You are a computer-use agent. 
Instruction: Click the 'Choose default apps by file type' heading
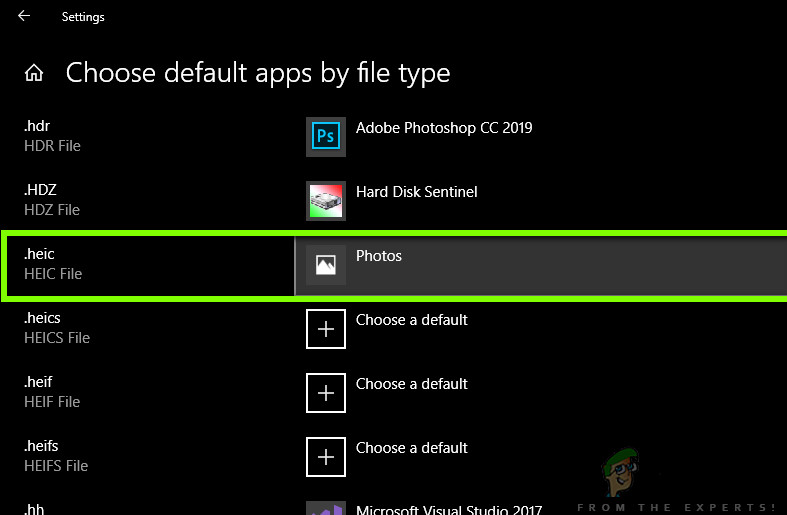pyautogui.click(x=258, y=73)
